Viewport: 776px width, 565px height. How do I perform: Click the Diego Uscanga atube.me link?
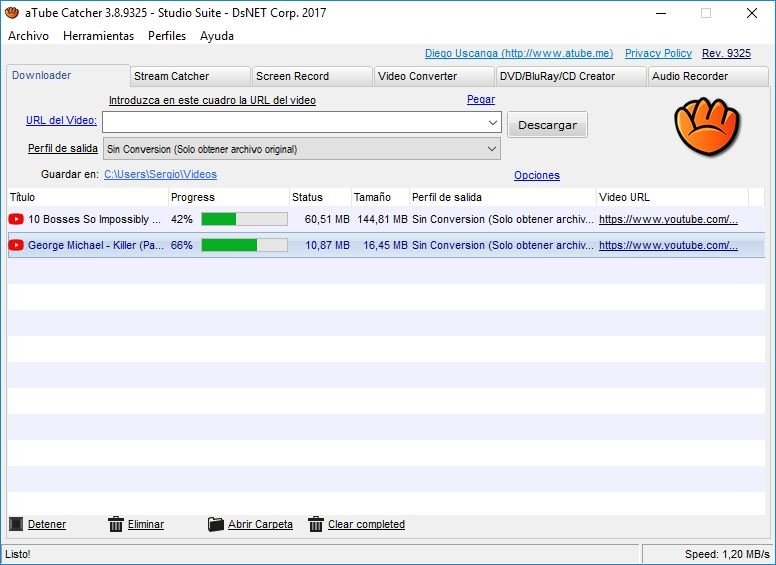click(x=519, y=53)
